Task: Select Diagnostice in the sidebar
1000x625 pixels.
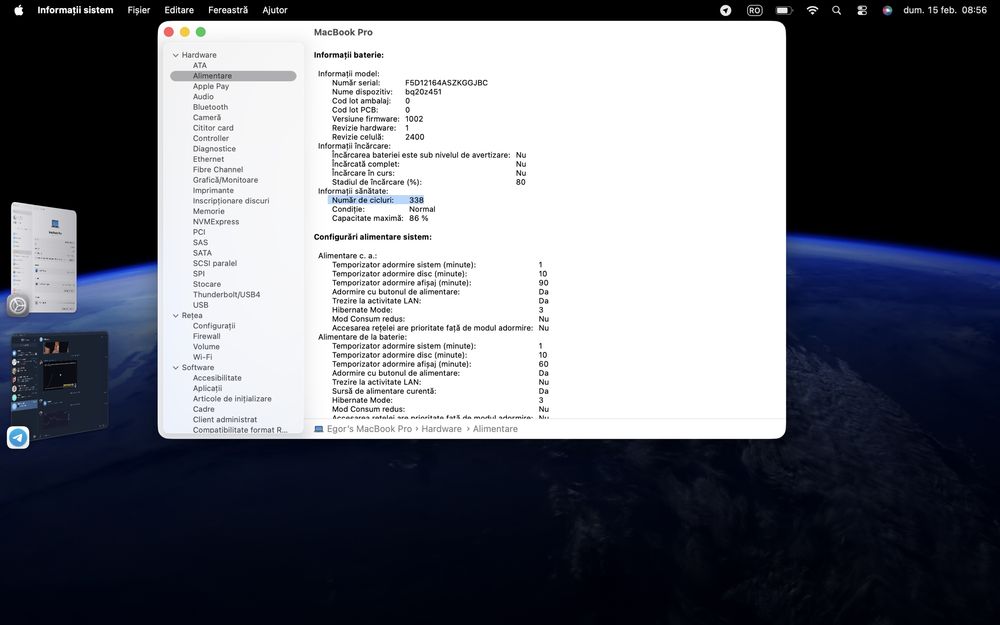Action: pyautogui.click(x=214, y=149)
